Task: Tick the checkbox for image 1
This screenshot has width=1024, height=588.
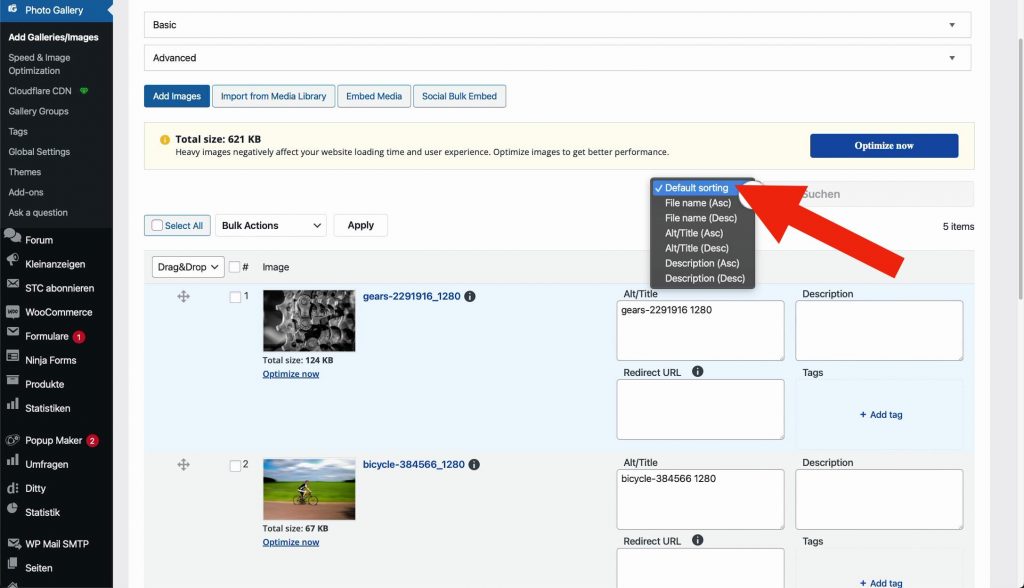Action: 235,297
